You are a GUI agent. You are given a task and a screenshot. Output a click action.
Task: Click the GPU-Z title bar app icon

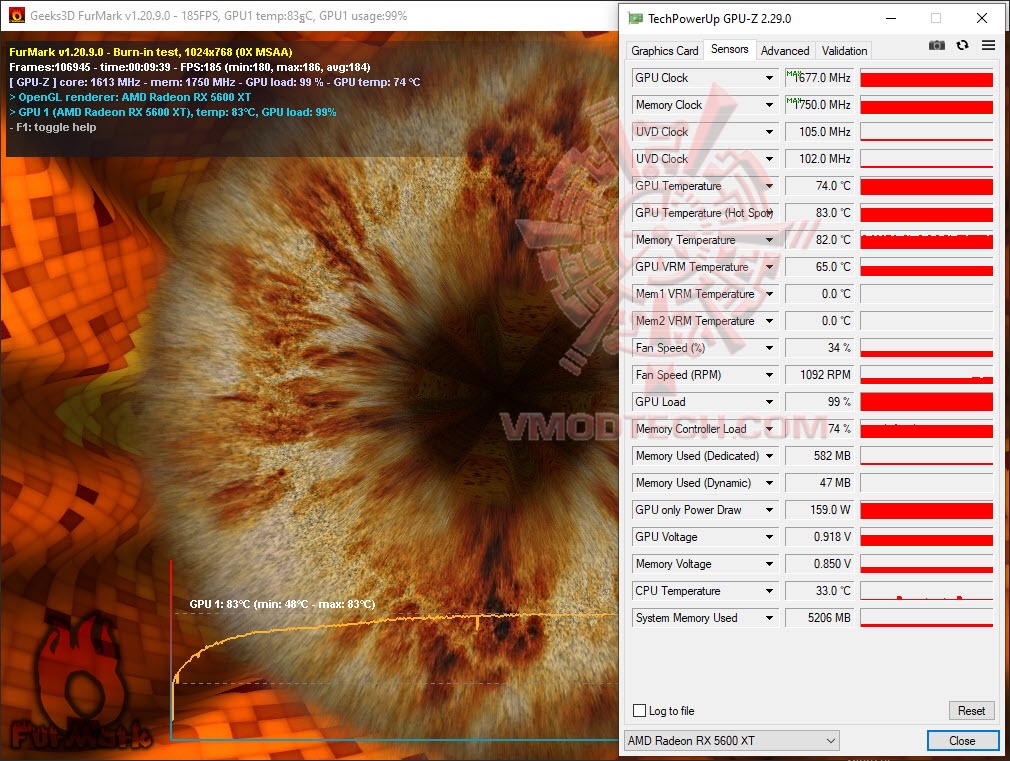[636, 18]
